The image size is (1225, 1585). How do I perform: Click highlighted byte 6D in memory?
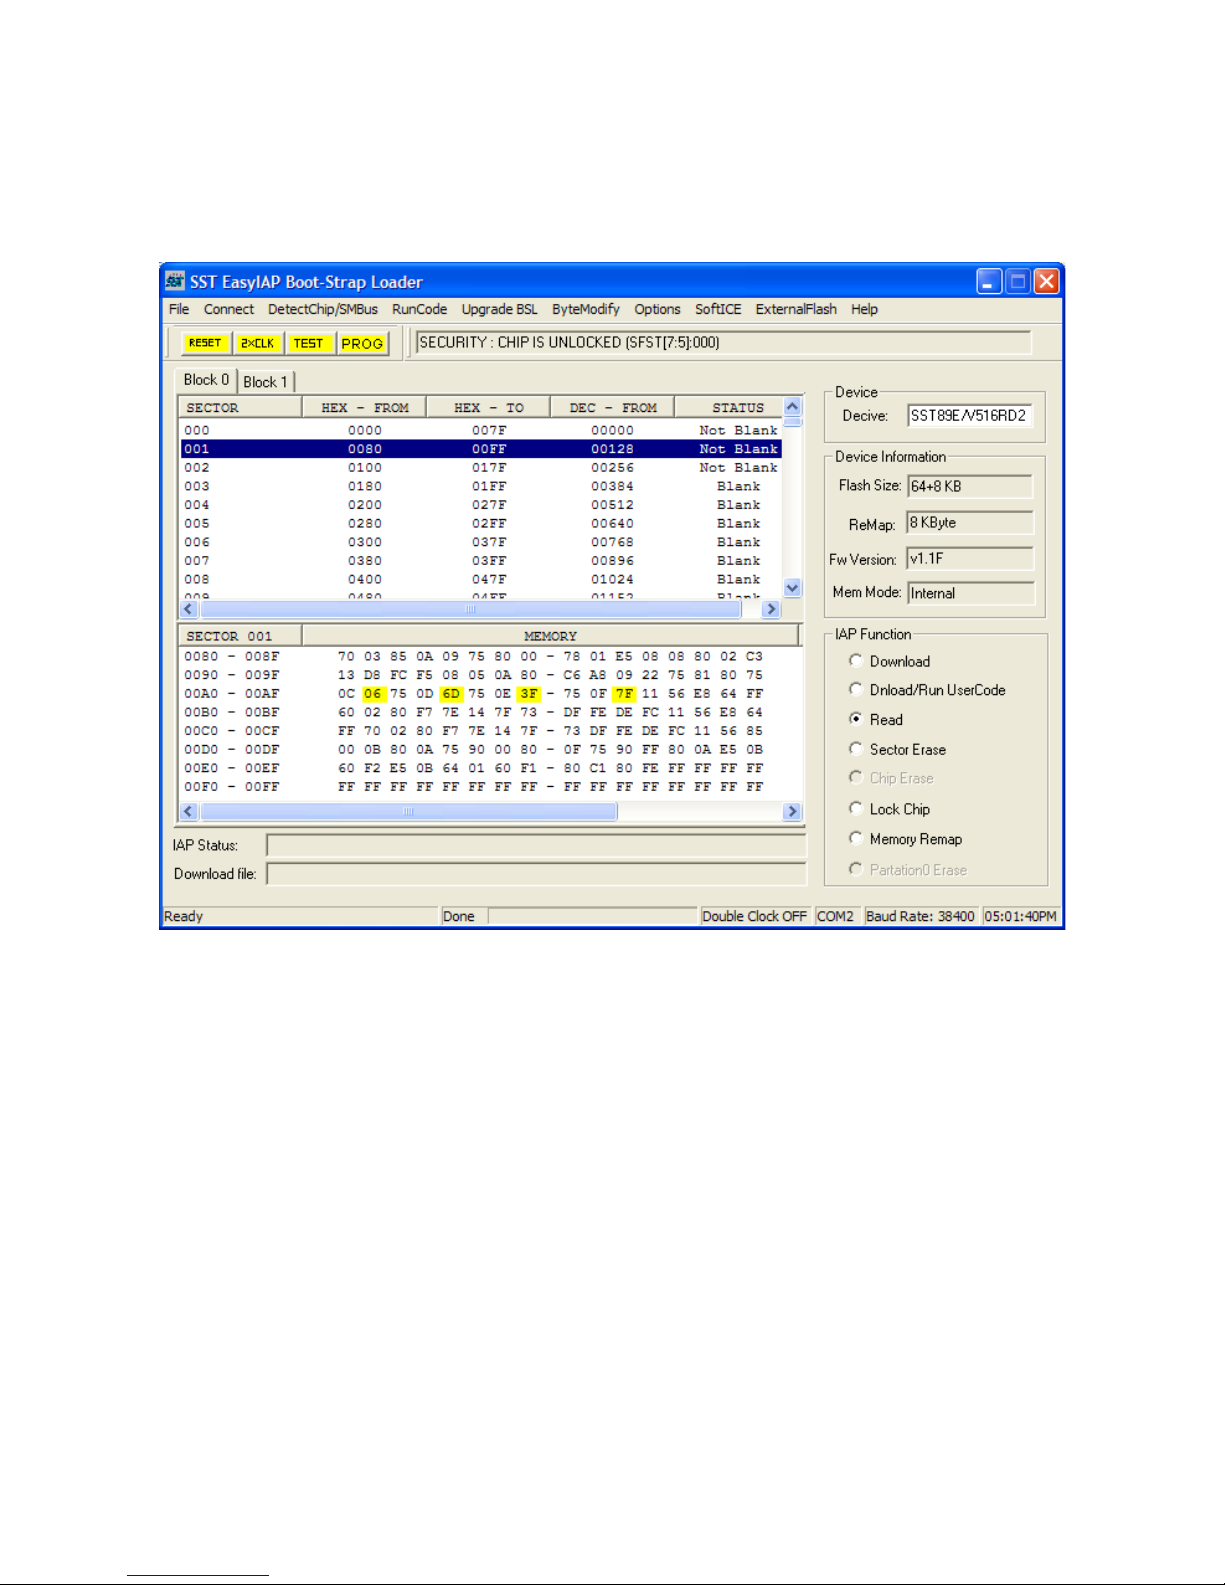click(x=451, y=693)
